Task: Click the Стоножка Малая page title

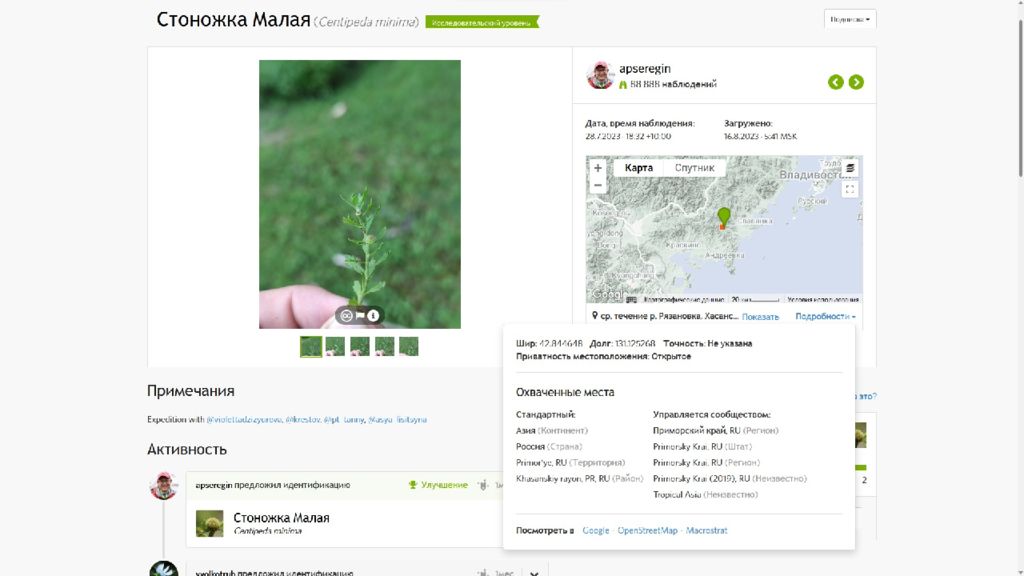Action: click(x=233, y=20)
